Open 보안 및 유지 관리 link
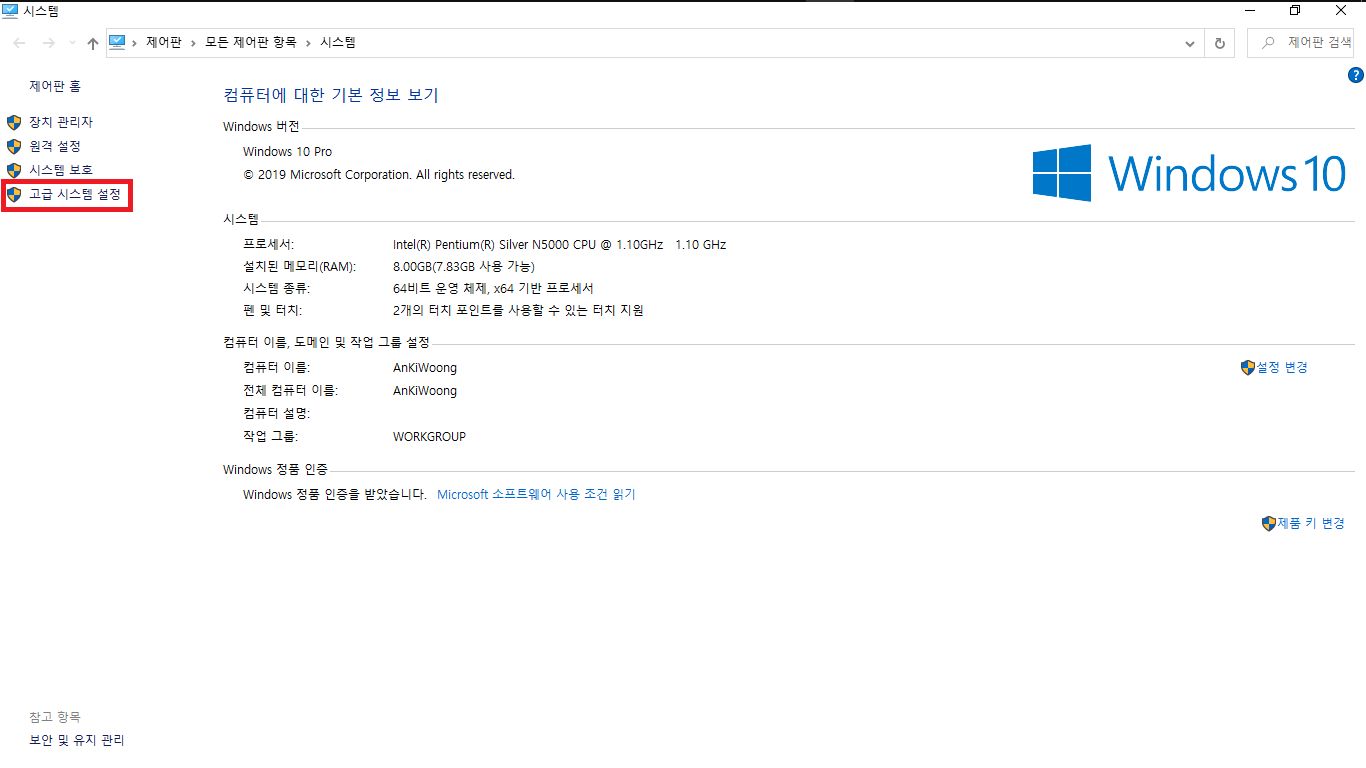 pos(77,740)
